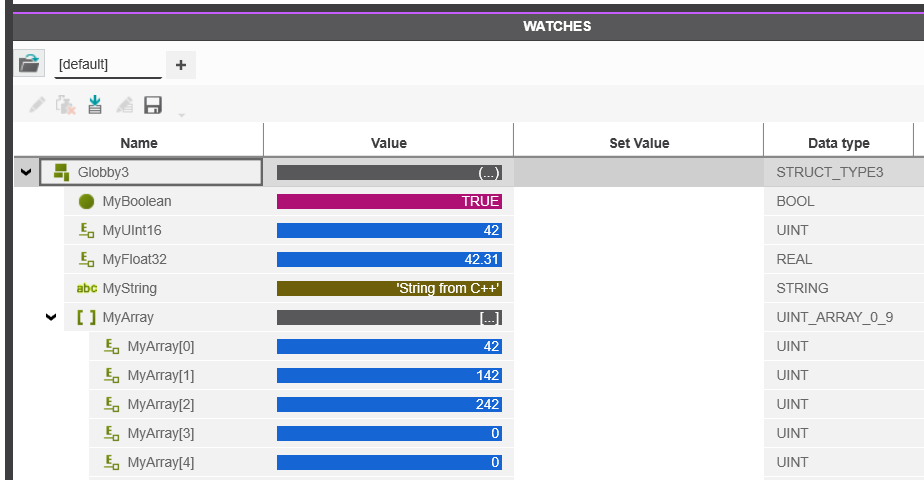The image size is (924, 480).
Task: Click the delete variable icon
Action: [x=65, y=105]
